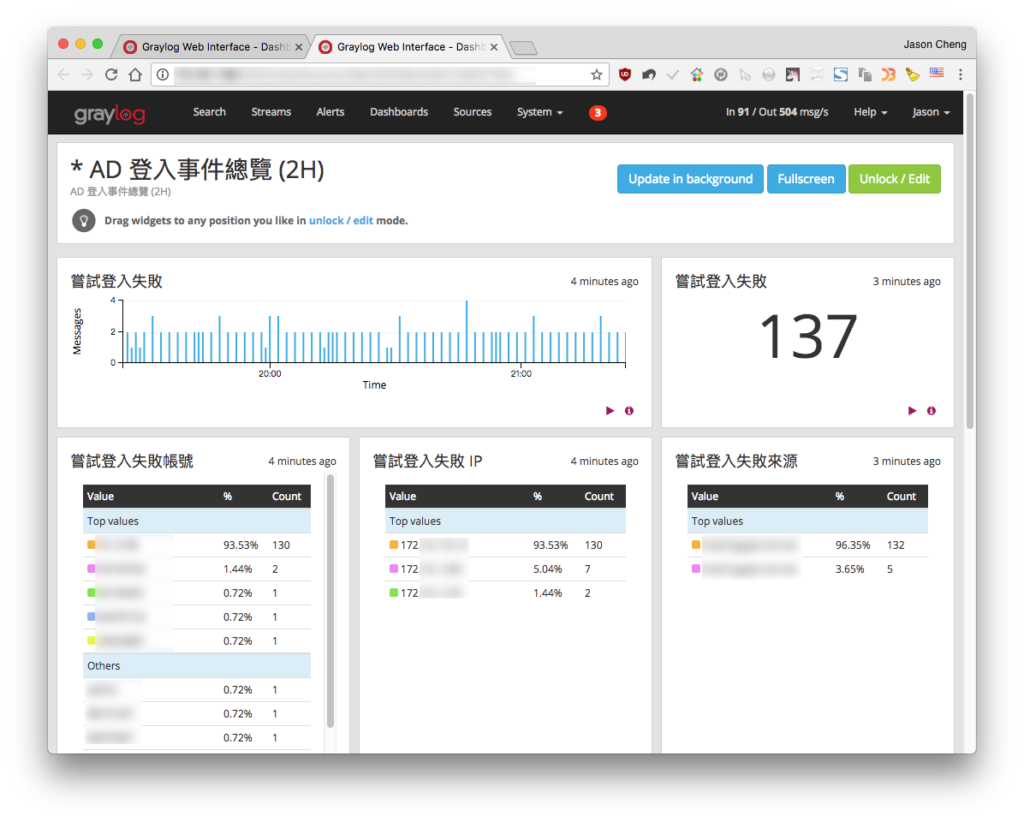Open the Sources page
The width and height of the screenshot is (1024, 822).
pyautogui.click(x=472, y=112)
